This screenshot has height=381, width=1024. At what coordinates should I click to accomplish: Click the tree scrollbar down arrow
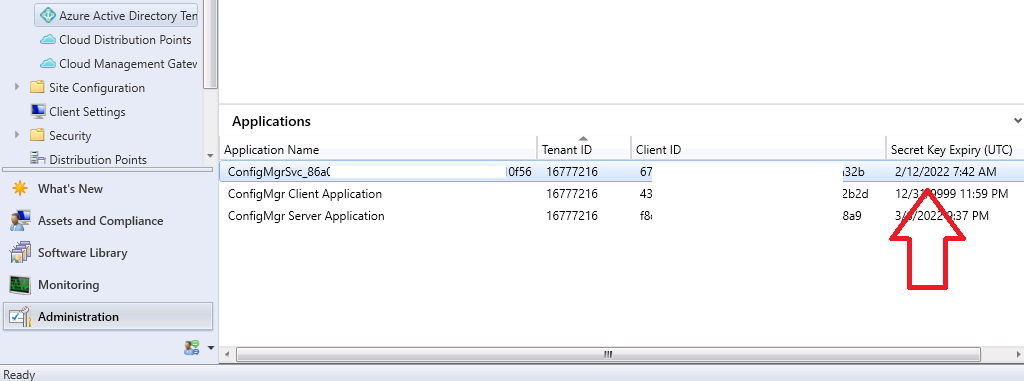[x=210, y=156]
